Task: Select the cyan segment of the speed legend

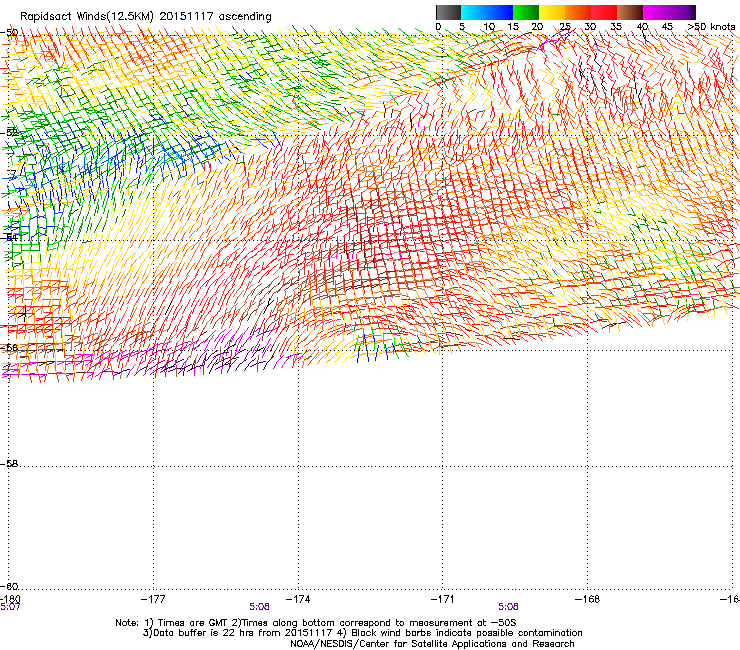Action: coord(474,12)
